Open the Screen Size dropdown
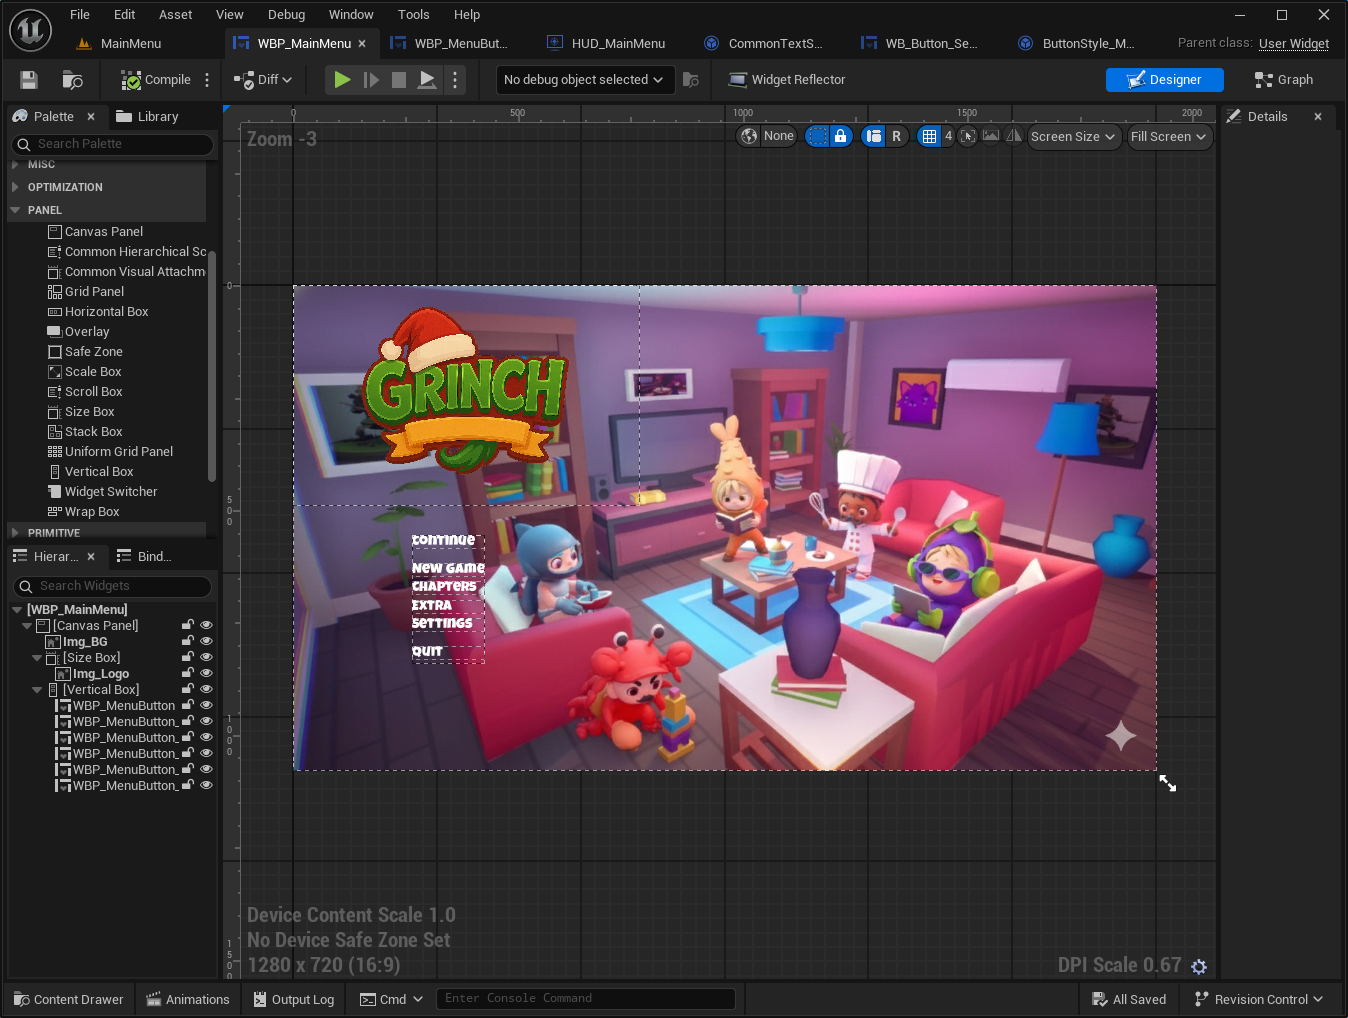This screenshot has height=1018, width=1348. pyautogui.click(x=1073, y=136)
